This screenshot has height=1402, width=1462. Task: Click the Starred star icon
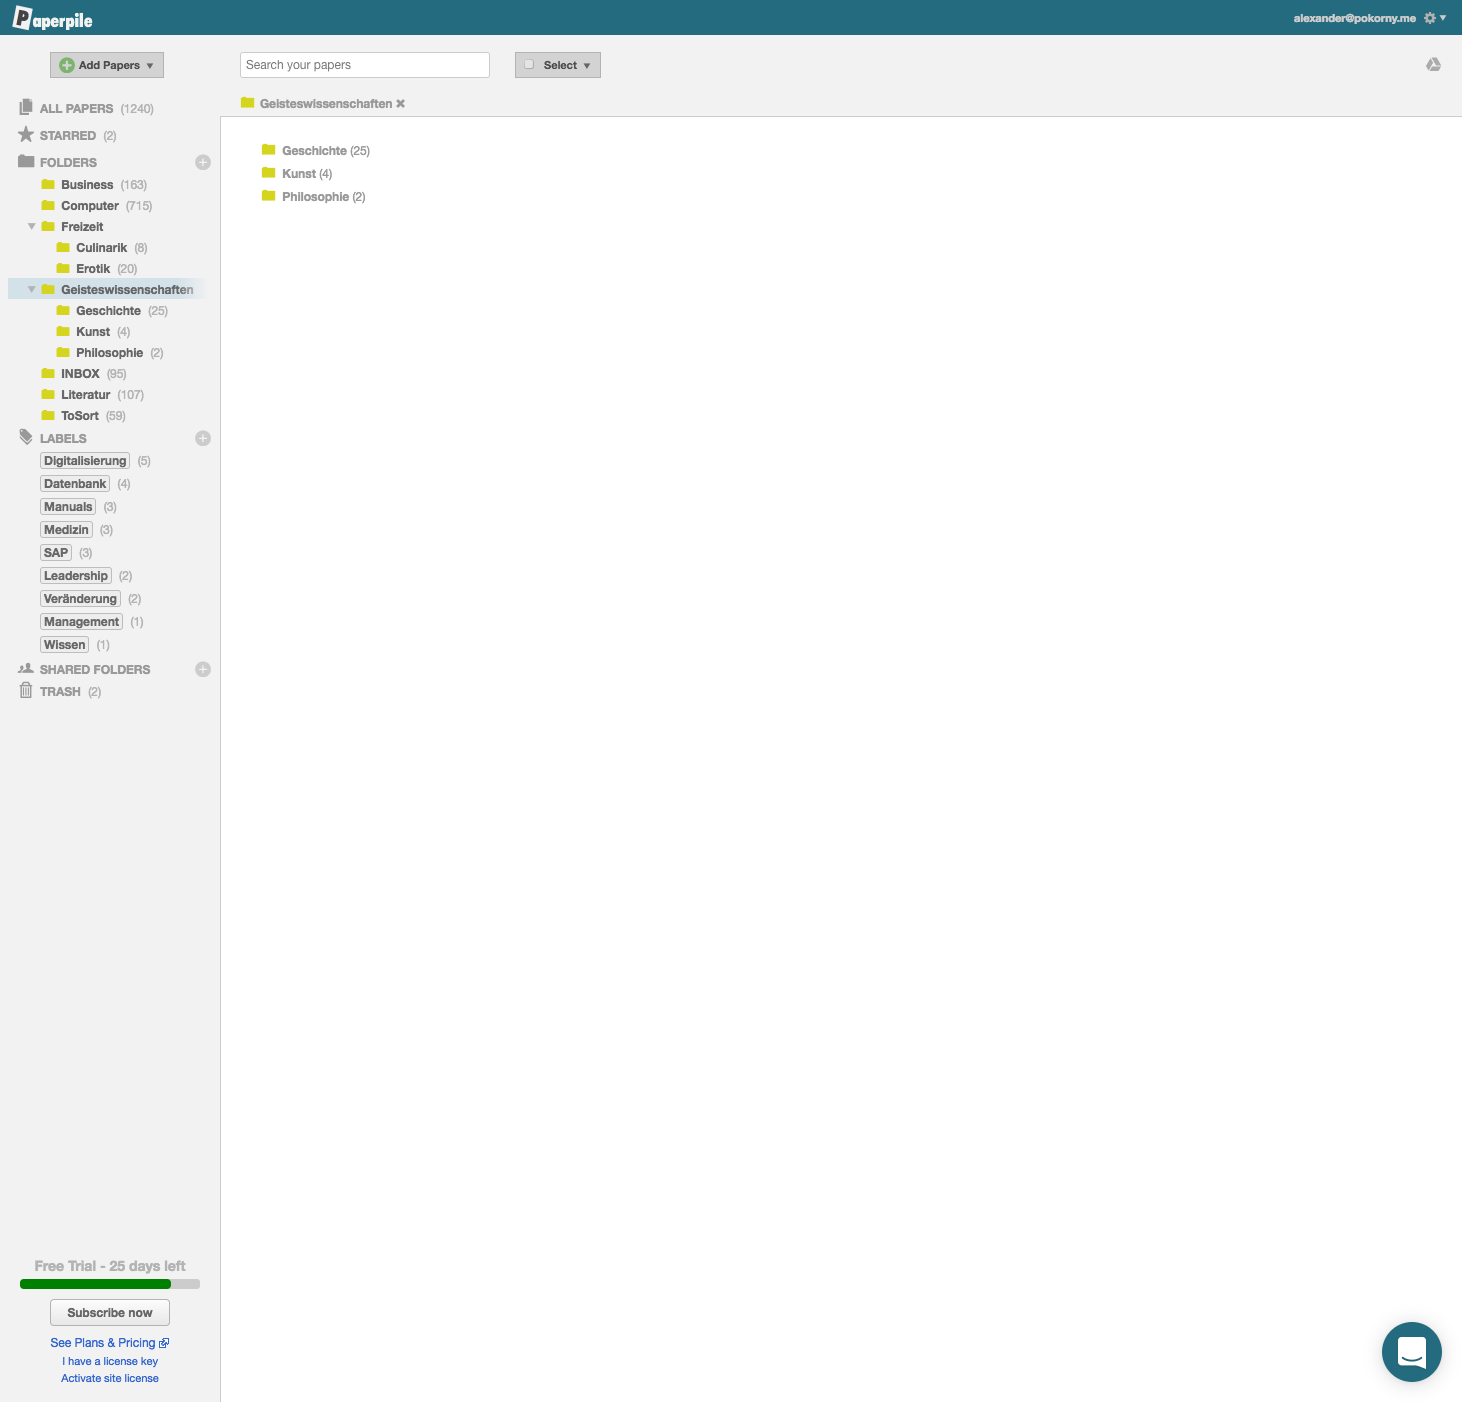point(26,134)
